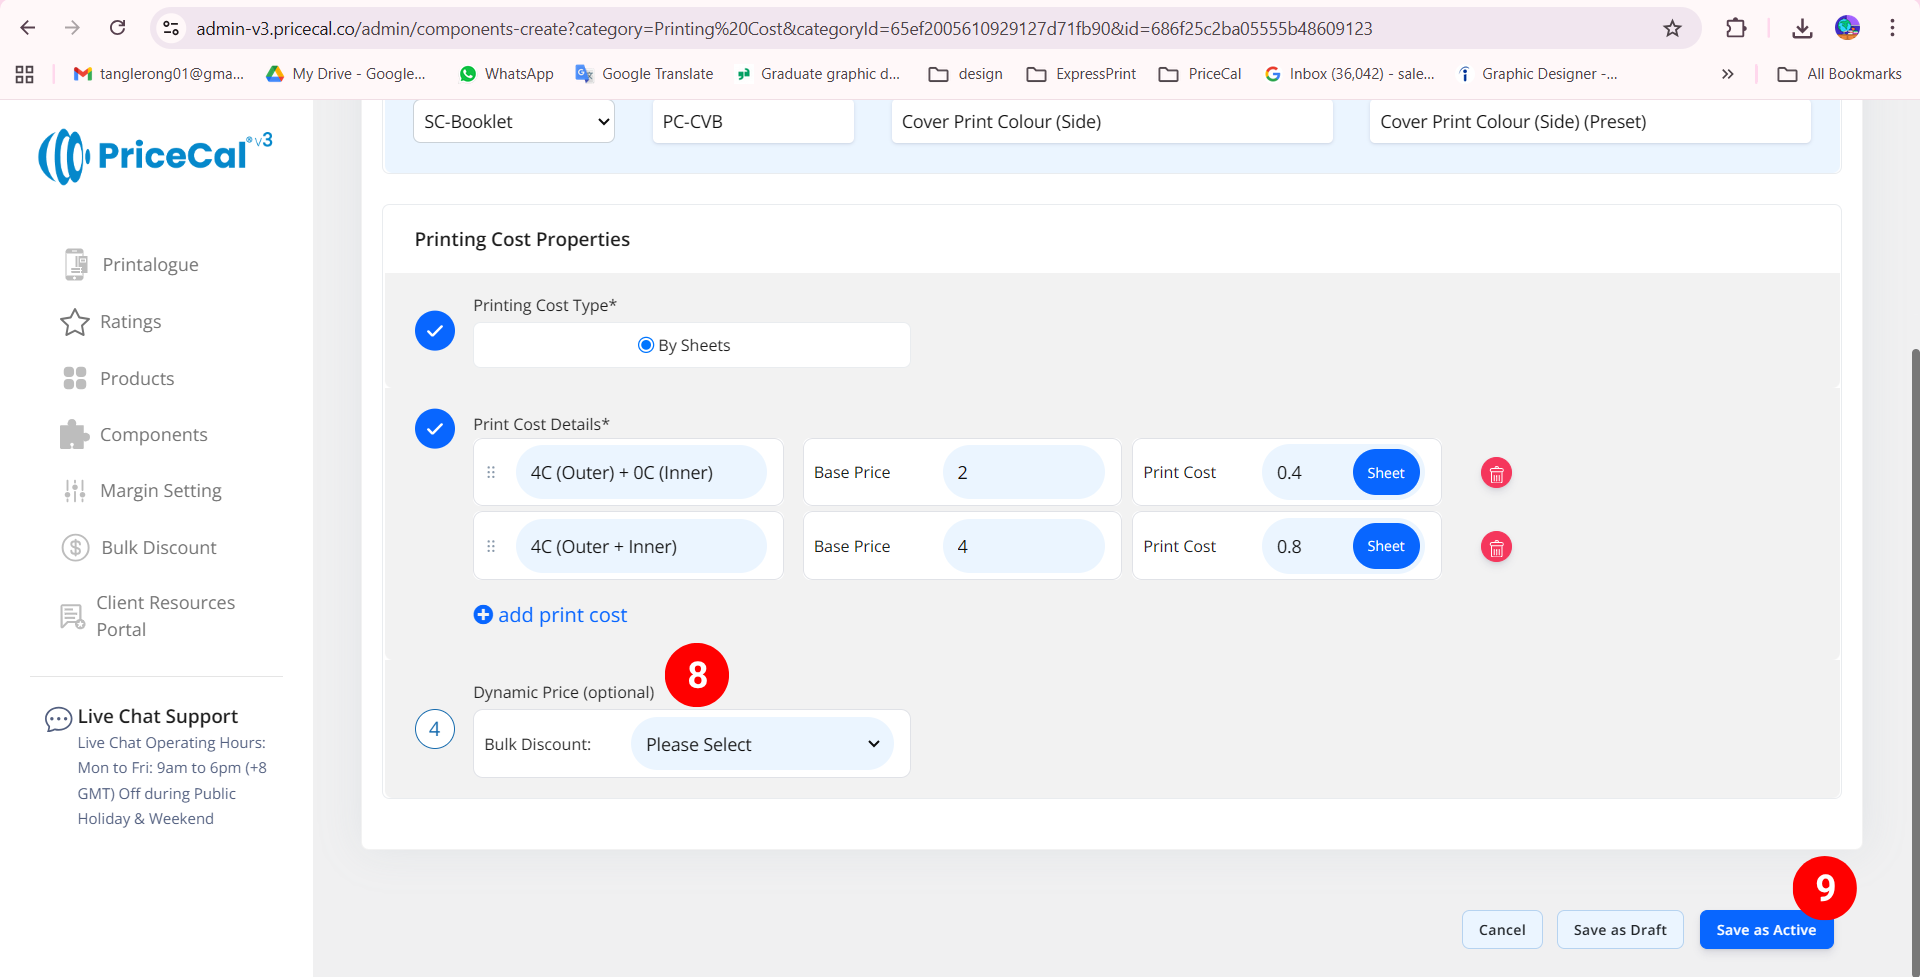Bookmark this page with star icon

[1672, 28]
